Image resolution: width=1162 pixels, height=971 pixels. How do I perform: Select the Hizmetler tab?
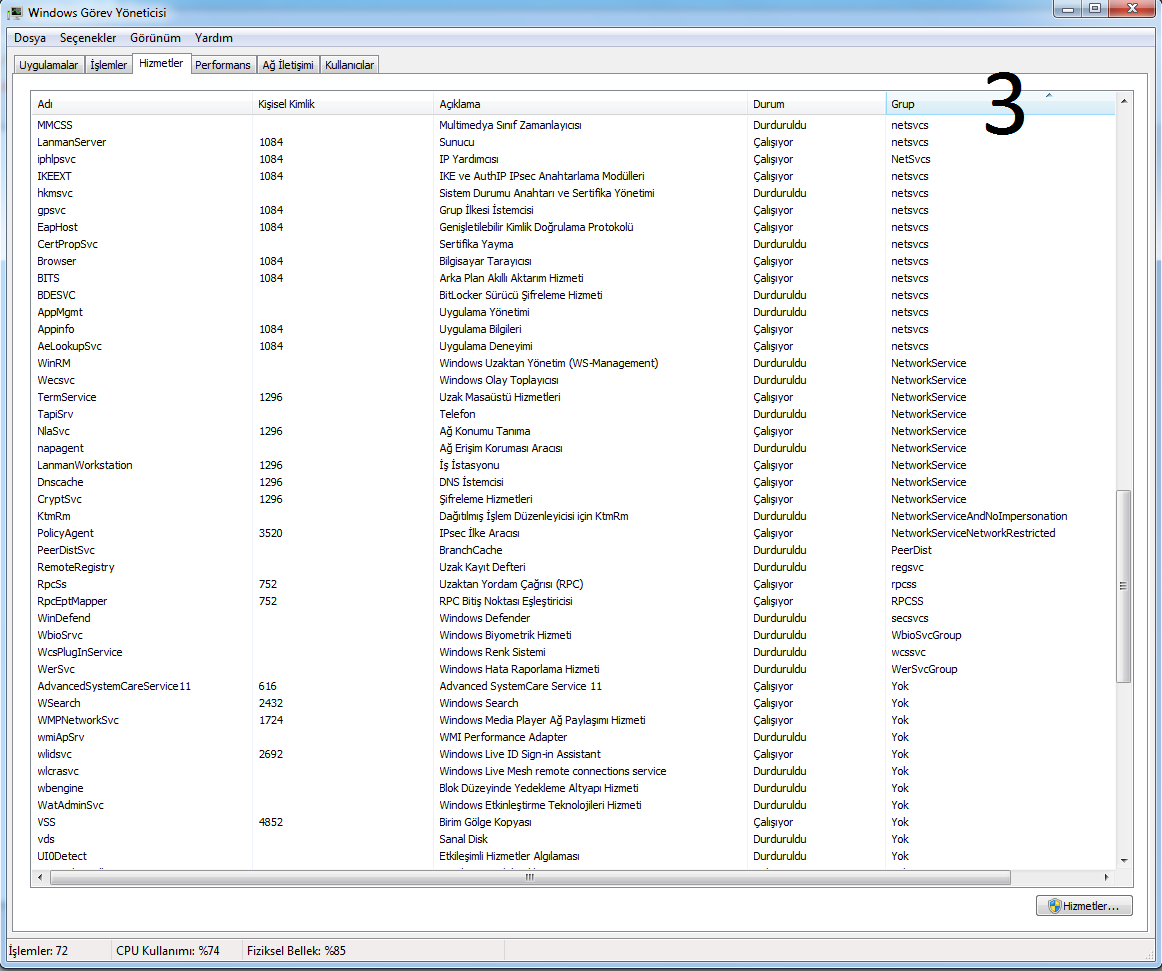point(161,64)
